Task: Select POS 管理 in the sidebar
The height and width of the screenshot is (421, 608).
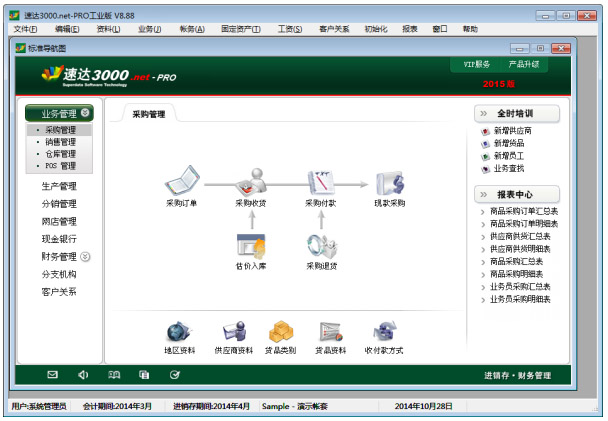Action: 59,166
